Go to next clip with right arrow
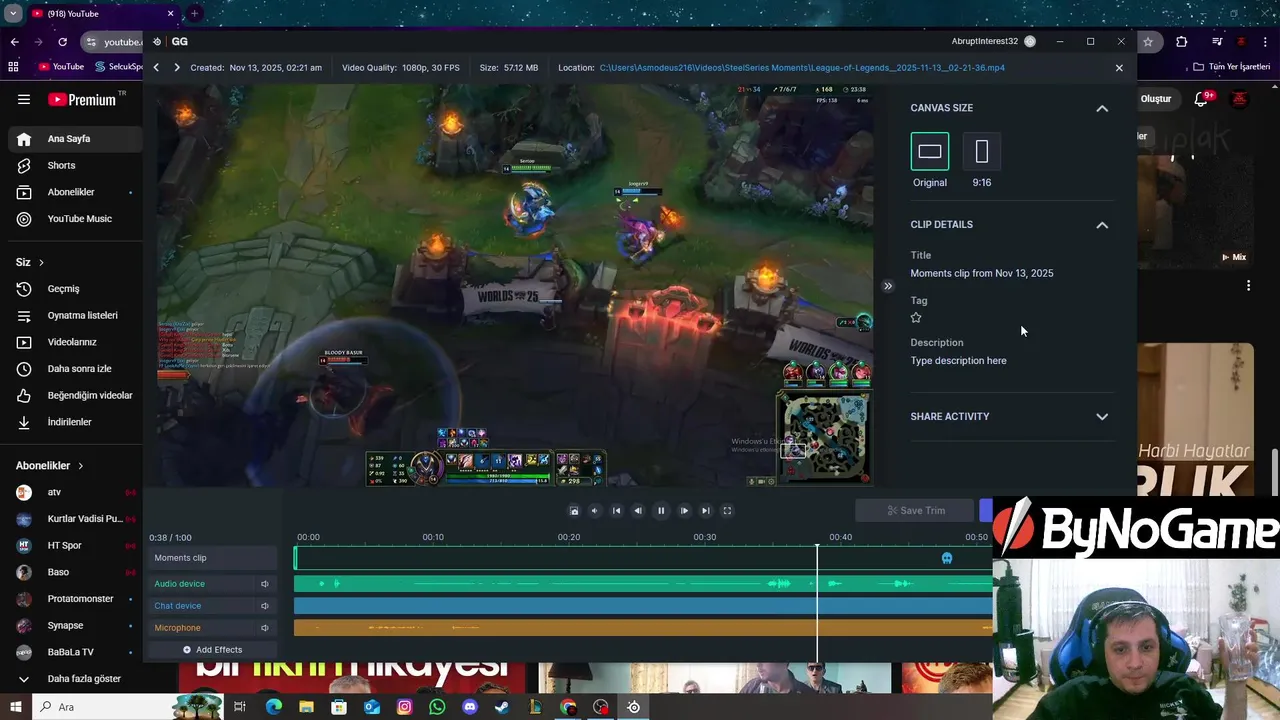 (177, 68)
